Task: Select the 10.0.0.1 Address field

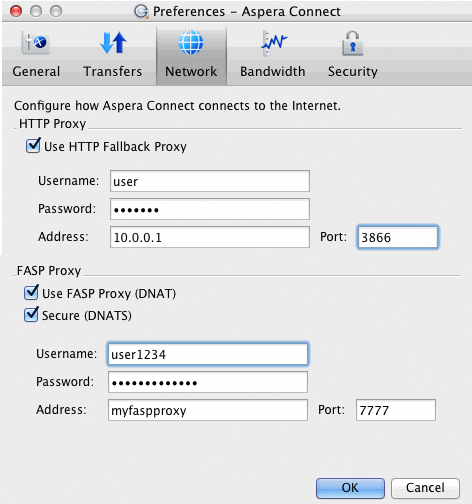Action: [210, 237]
